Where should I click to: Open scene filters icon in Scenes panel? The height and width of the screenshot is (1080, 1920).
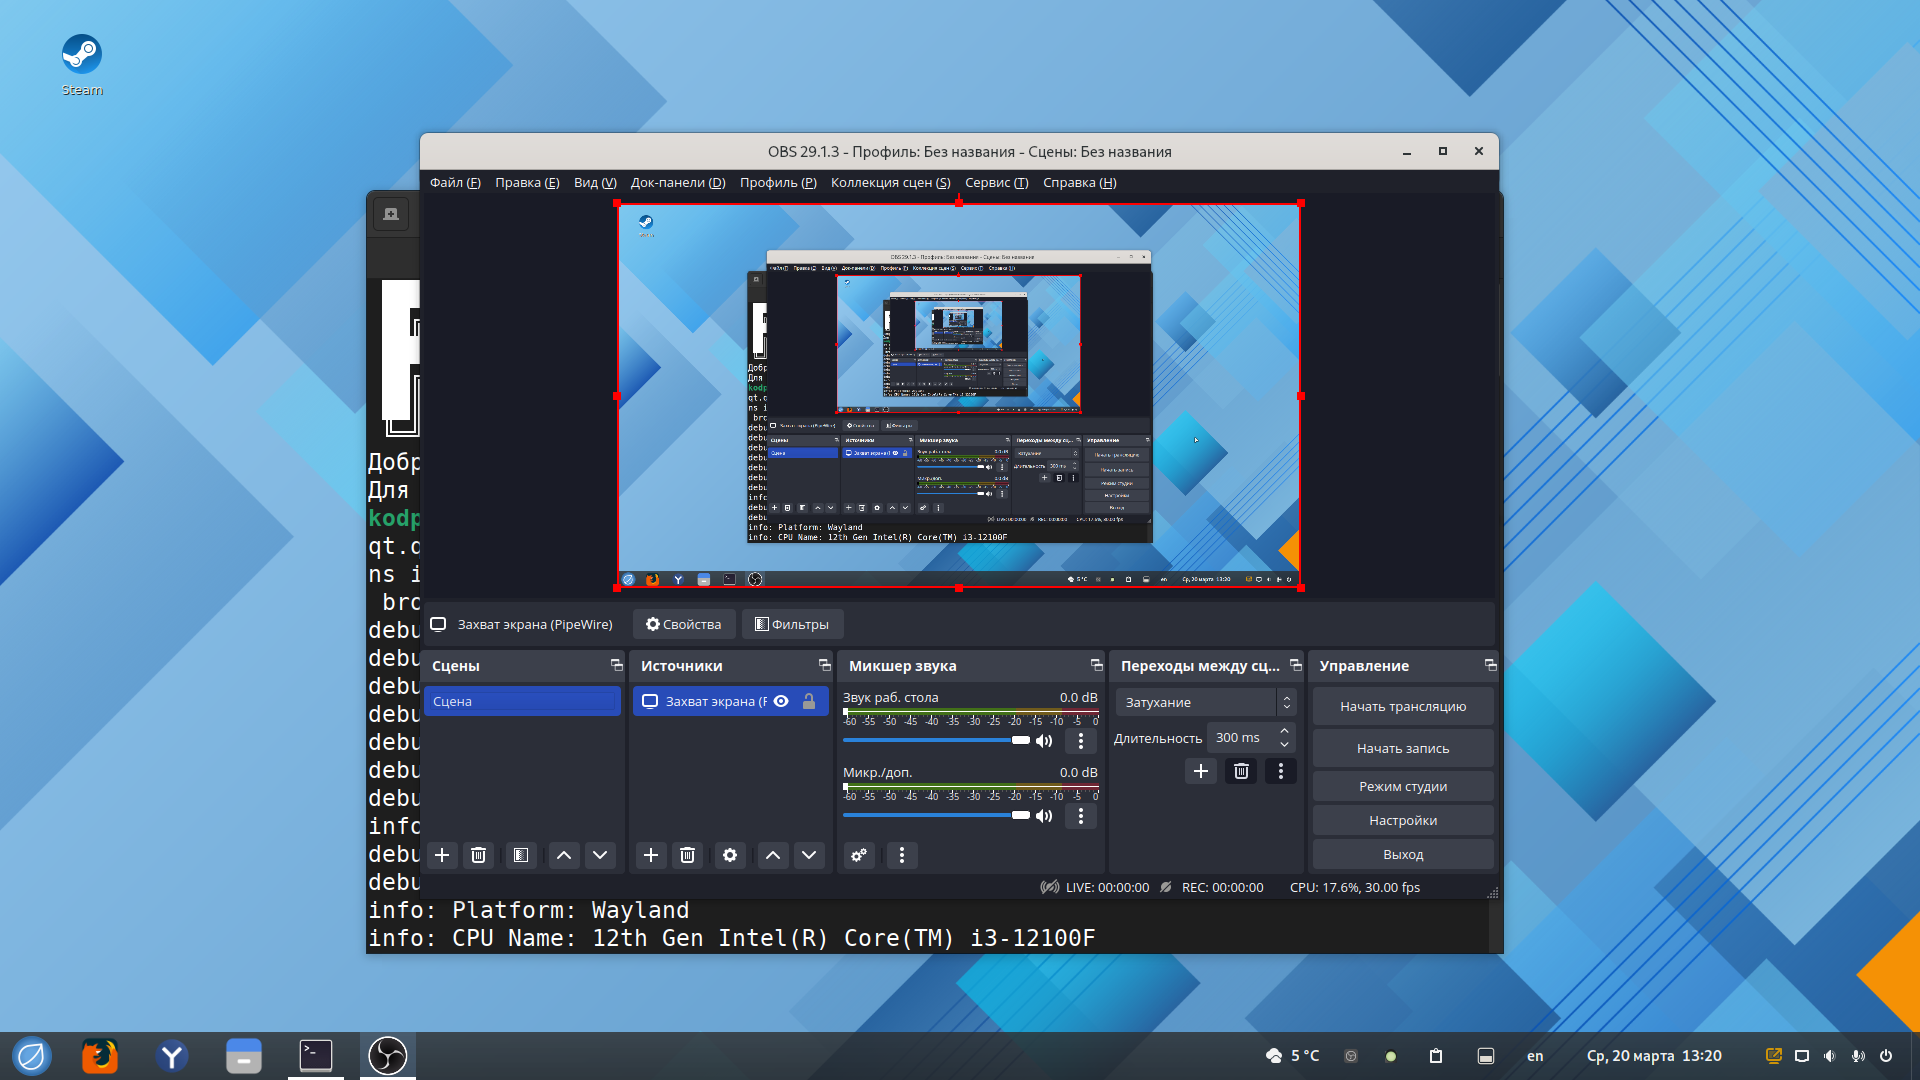click(520, 855)
